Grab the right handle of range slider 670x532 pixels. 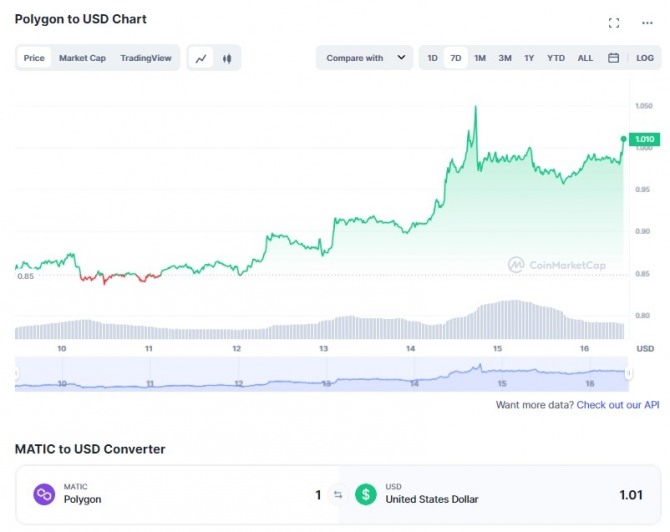tap(628, 373)
